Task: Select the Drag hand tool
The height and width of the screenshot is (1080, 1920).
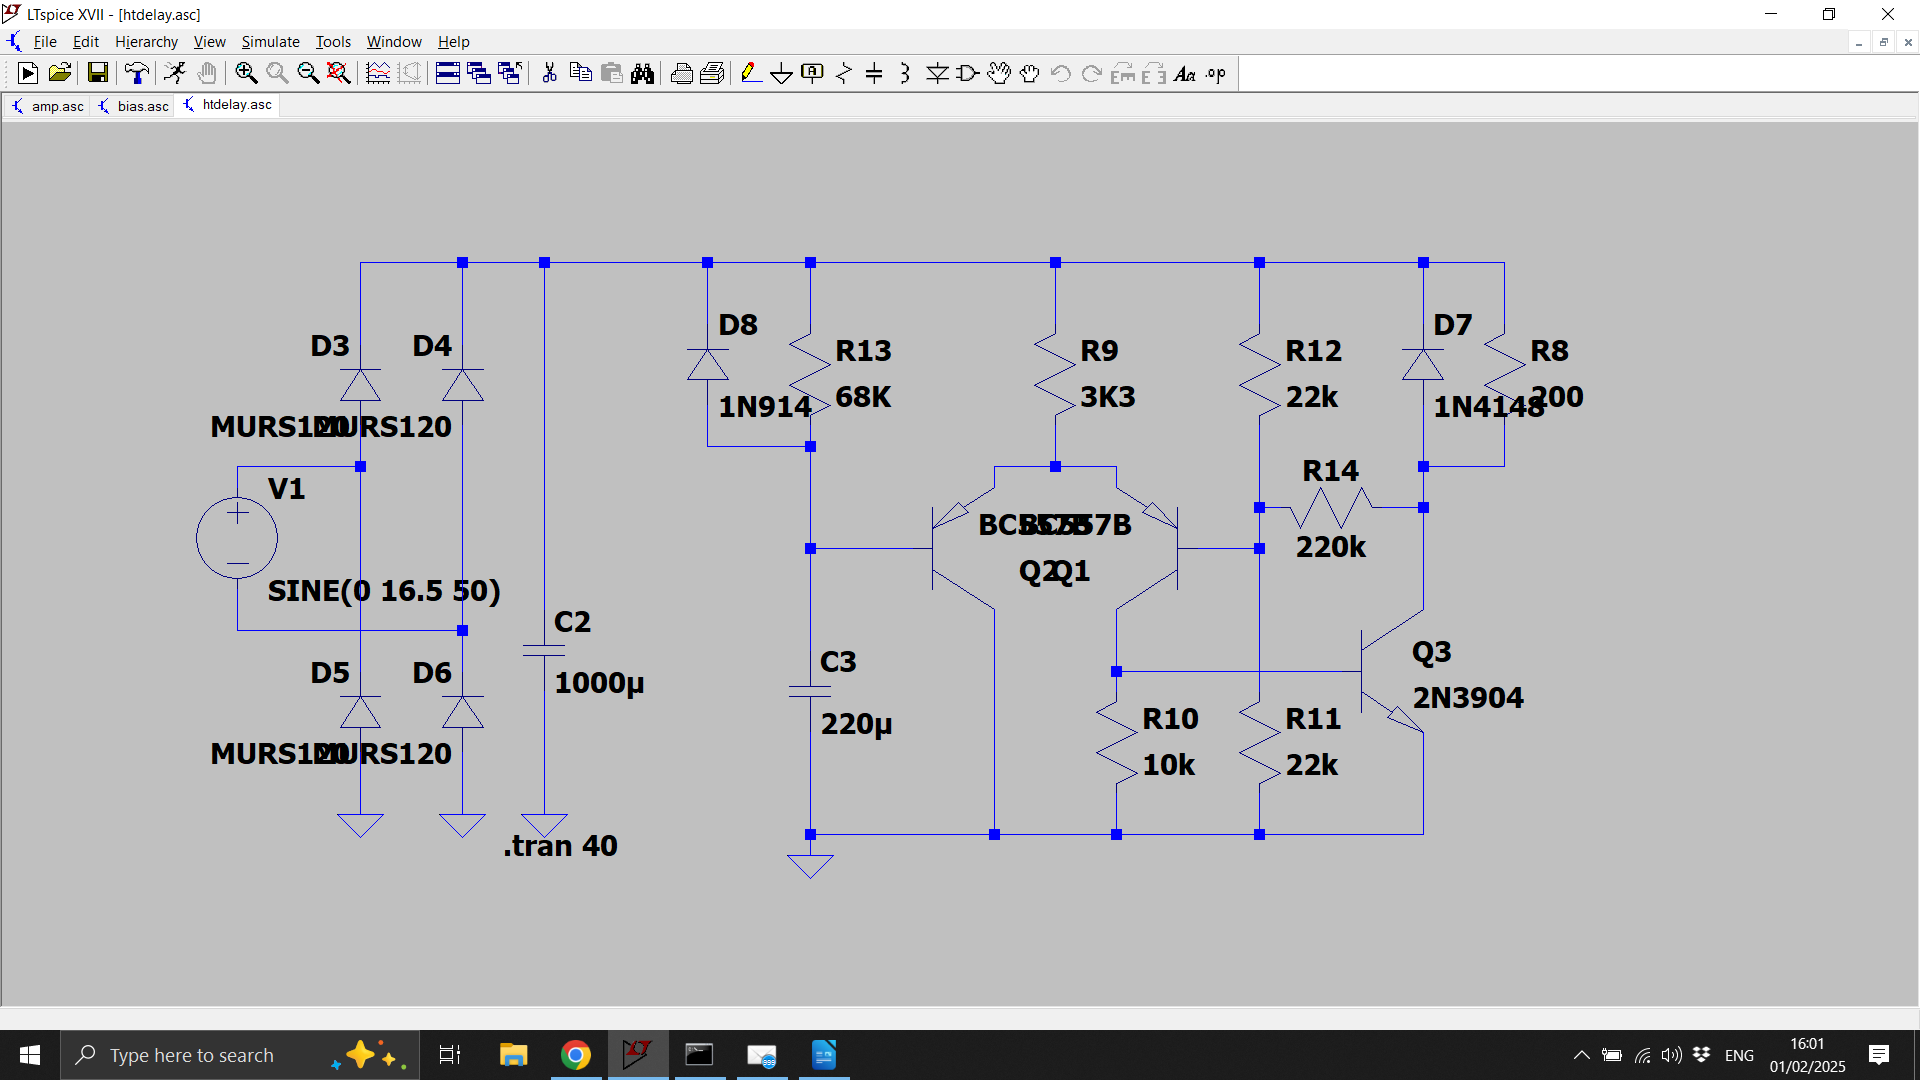Action: [x=1029, y=73]
